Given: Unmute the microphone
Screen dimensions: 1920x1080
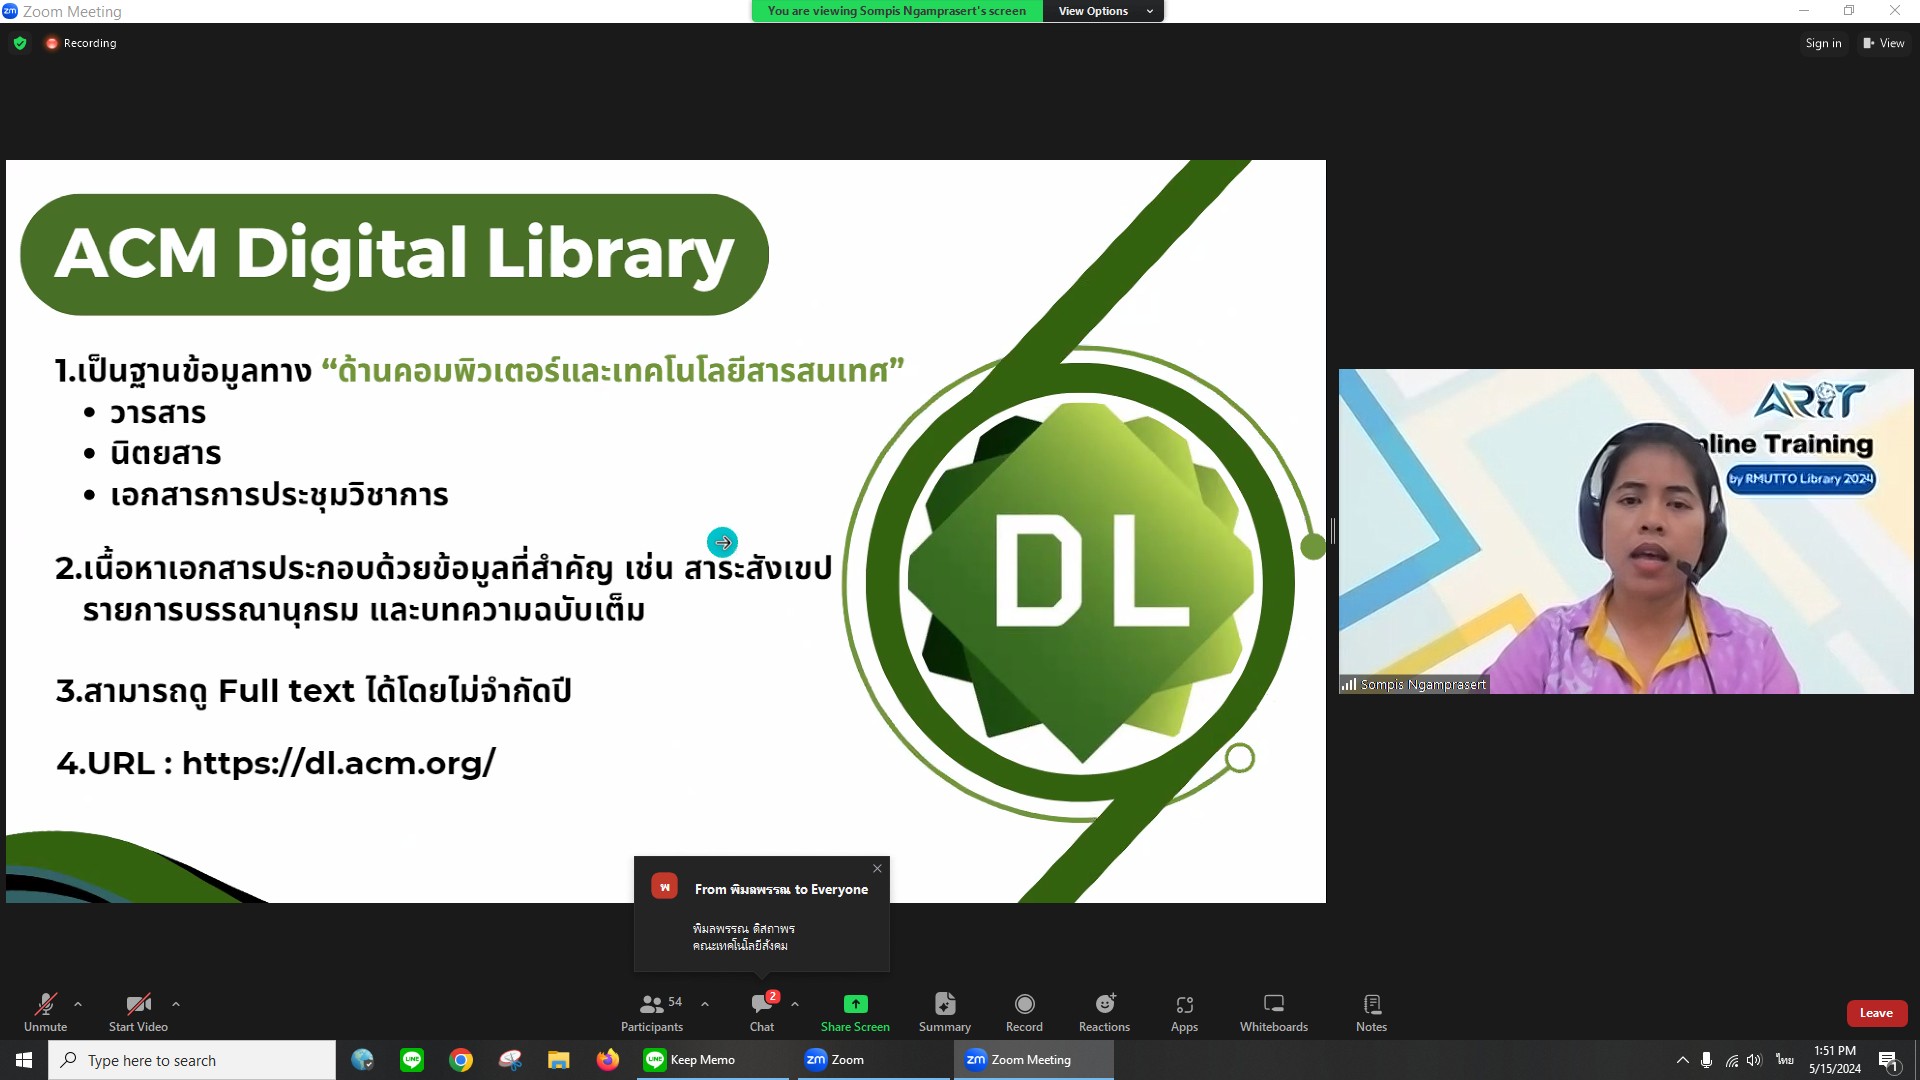Looking at the screenshot, I should point(45,1011).
